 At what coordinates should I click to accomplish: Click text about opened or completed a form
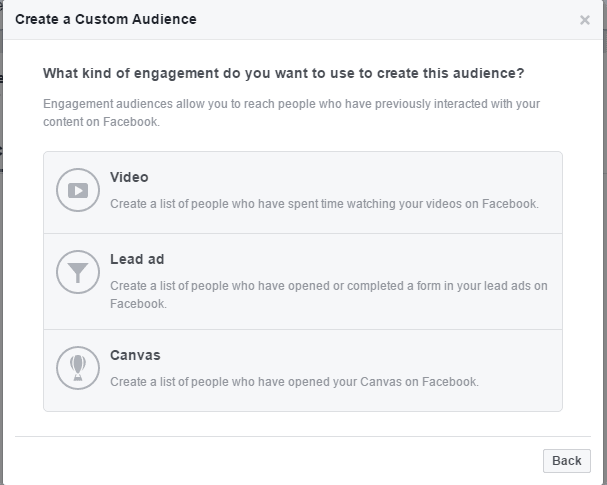click(329, 295)
